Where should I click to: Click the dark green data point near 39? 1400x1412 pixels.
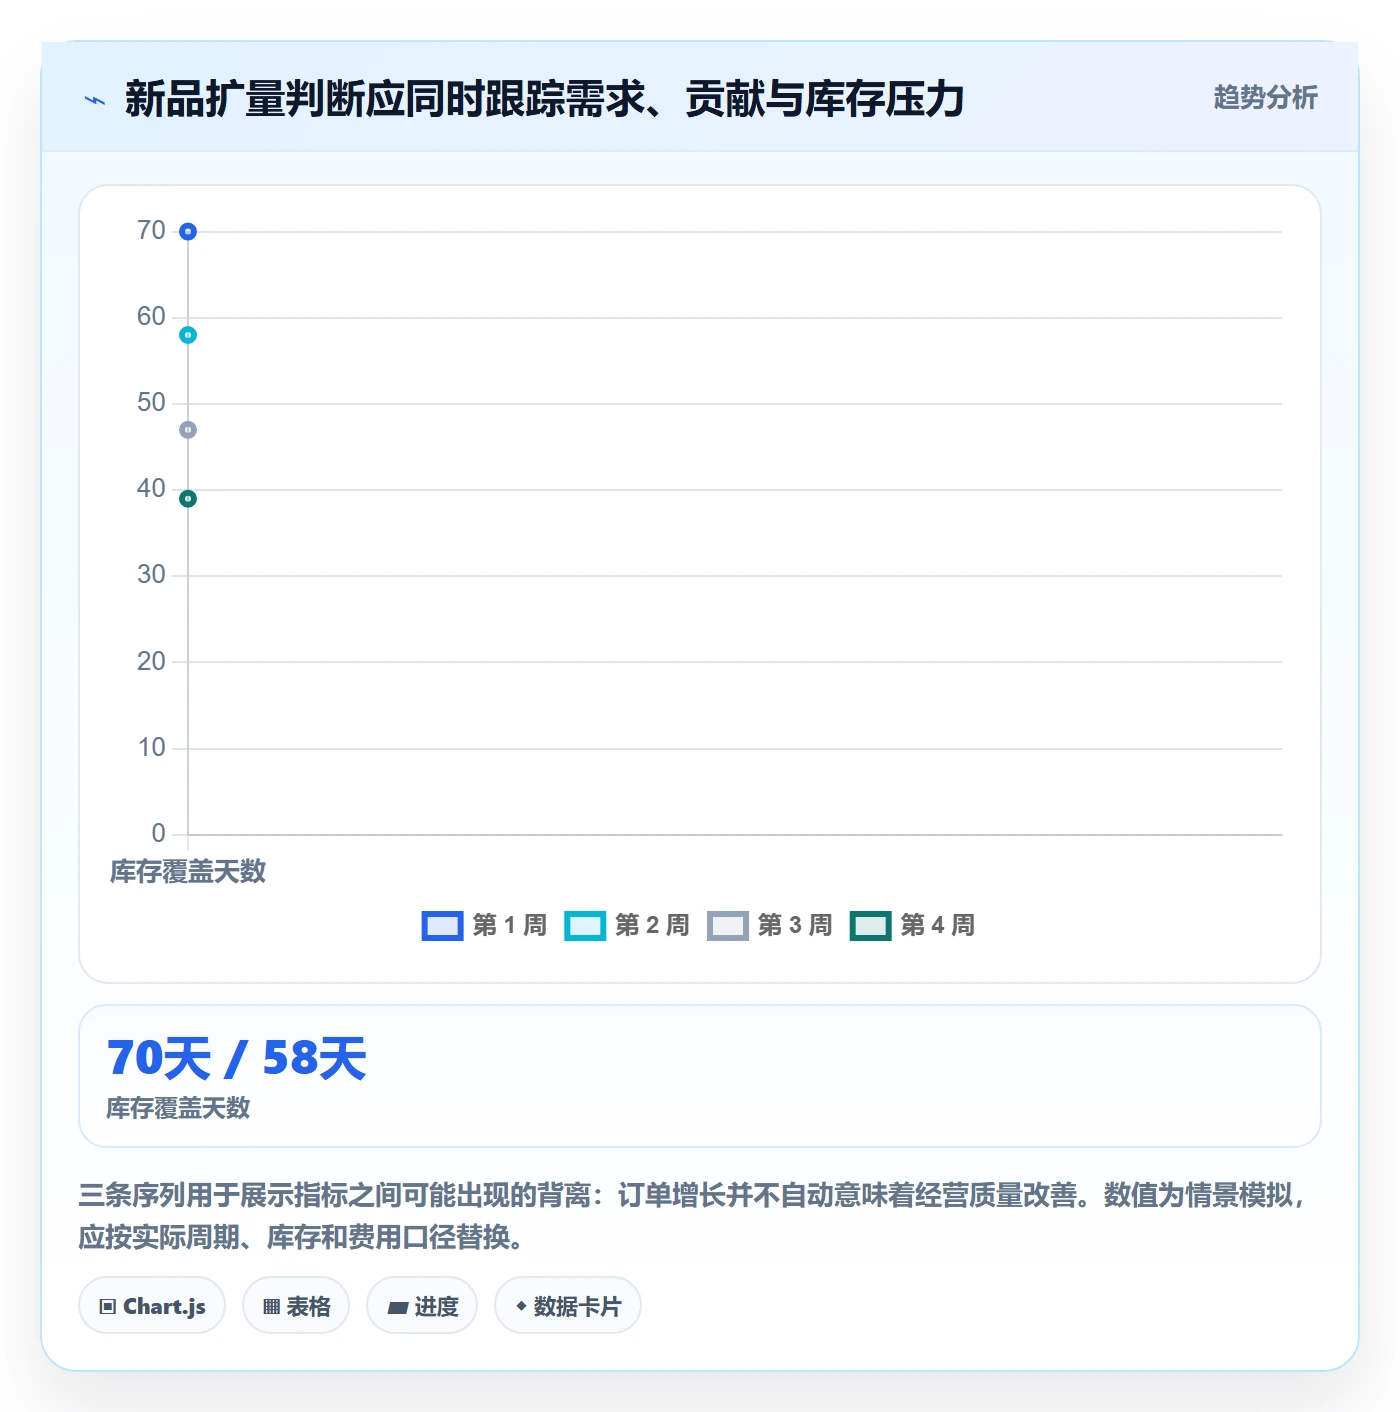pos(188,499)
